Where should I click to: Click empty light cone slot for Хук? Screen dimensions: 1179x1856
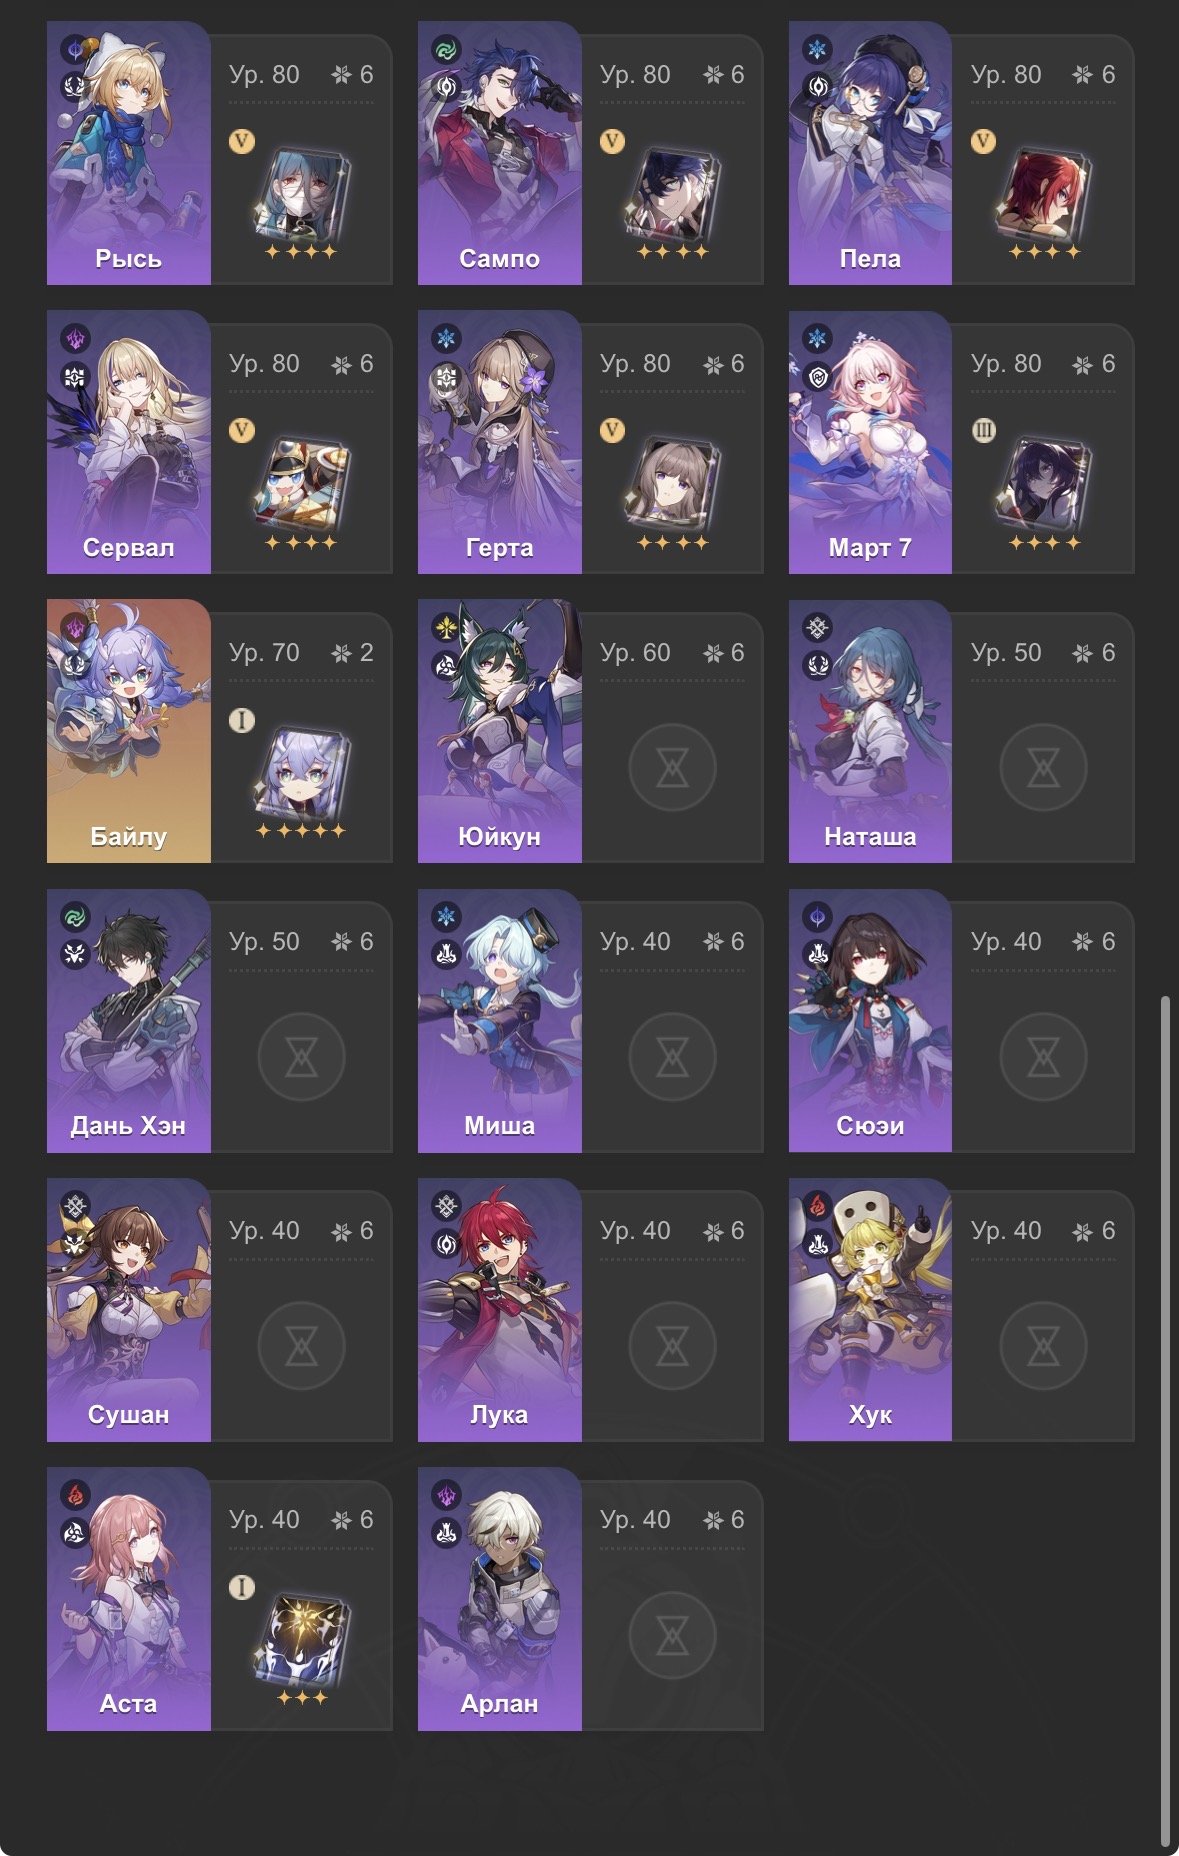[1043, 1346]
